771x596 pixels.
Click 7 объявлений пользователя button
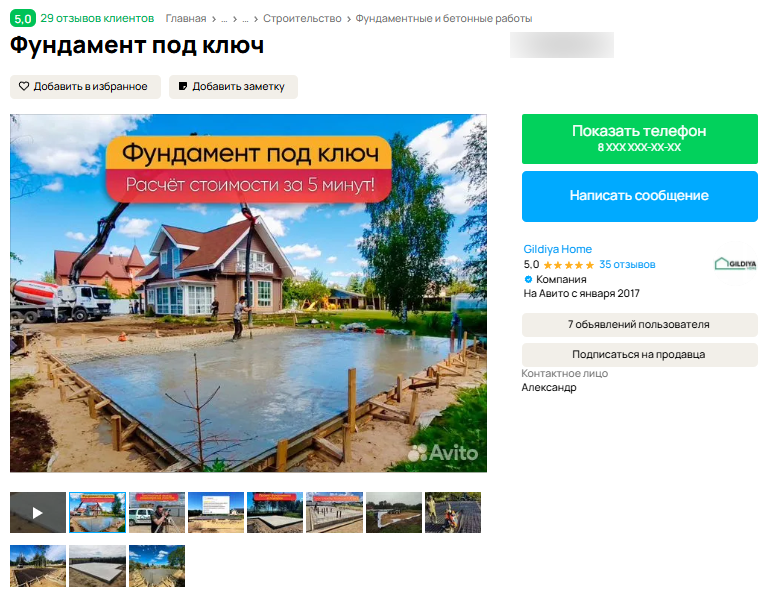[639, 324]
